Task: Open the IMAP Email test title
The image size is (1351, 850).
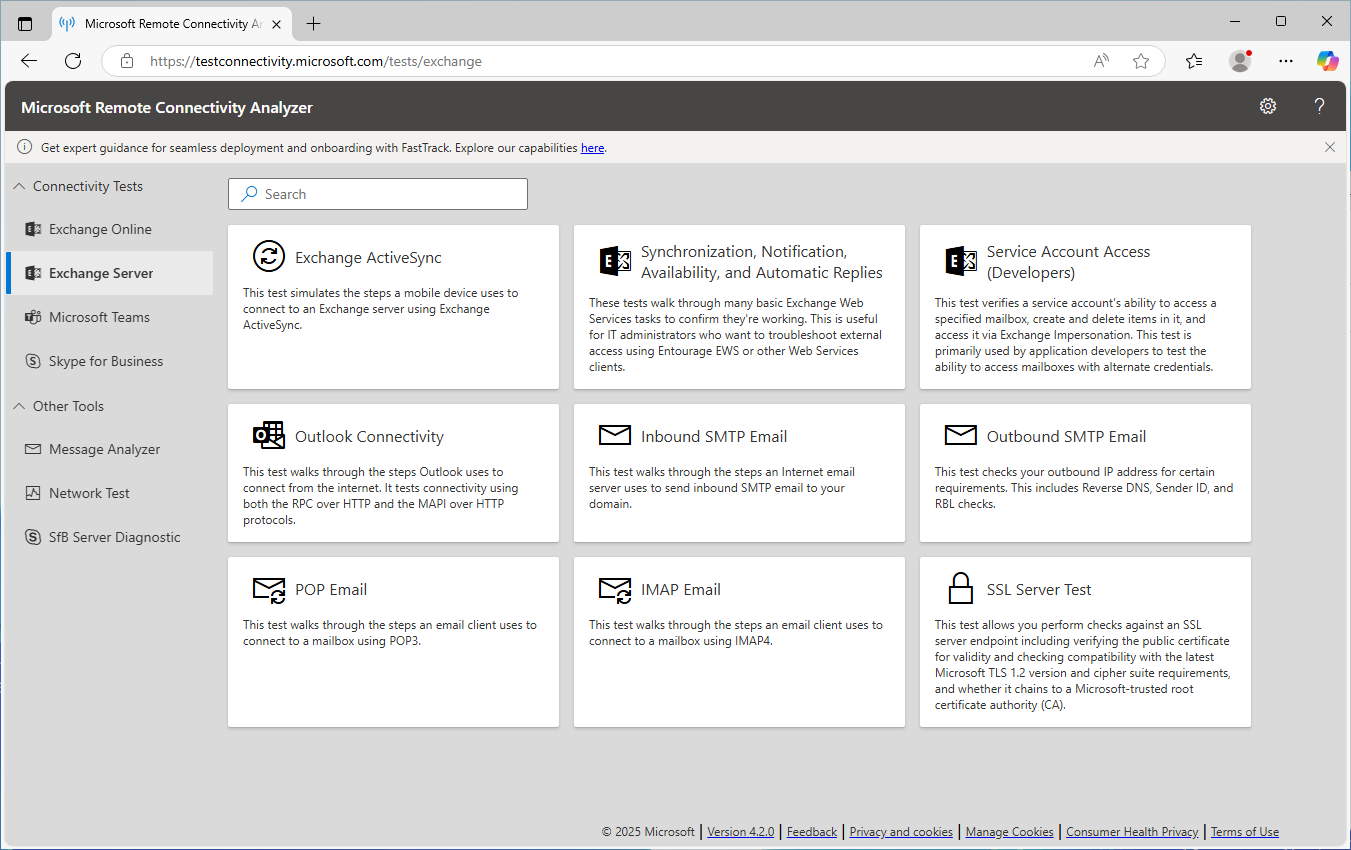Action: click(681, 590)
